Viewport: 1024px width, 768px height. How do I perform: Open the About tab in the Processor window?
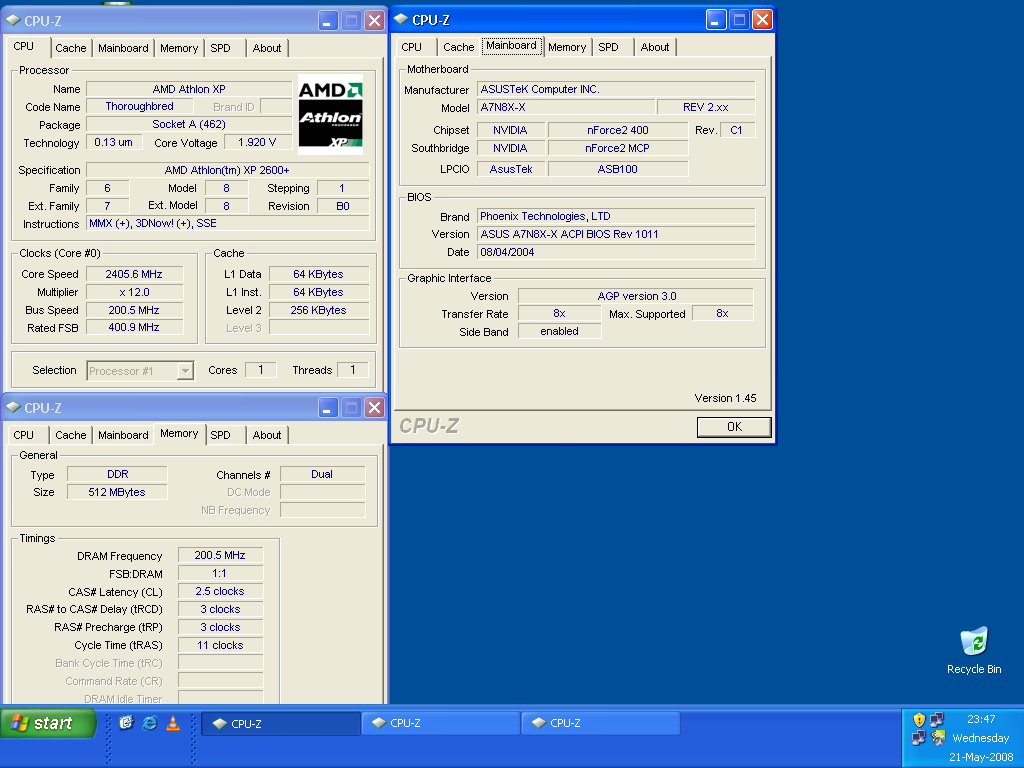[266, 48]
